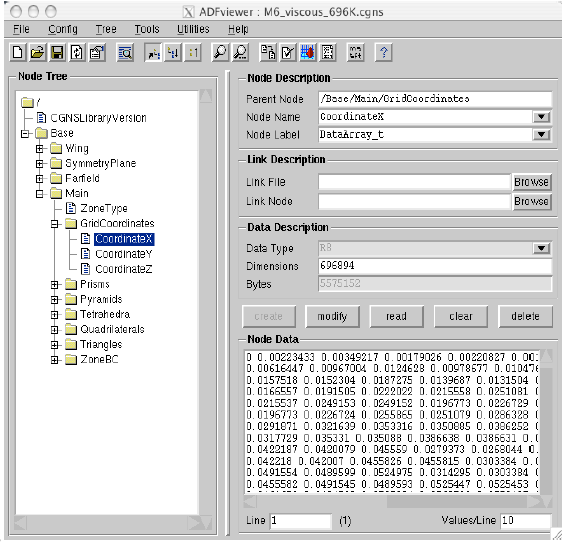This screenshot has width=565, height=543.
Task: Click the clear button
Action: click(461, 316)
